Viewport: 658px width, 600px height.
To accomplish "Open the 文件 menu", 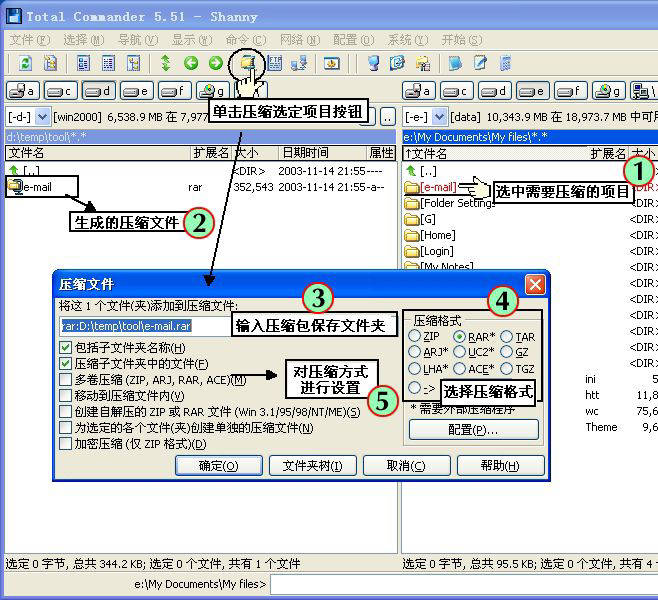I will [29, 40].
